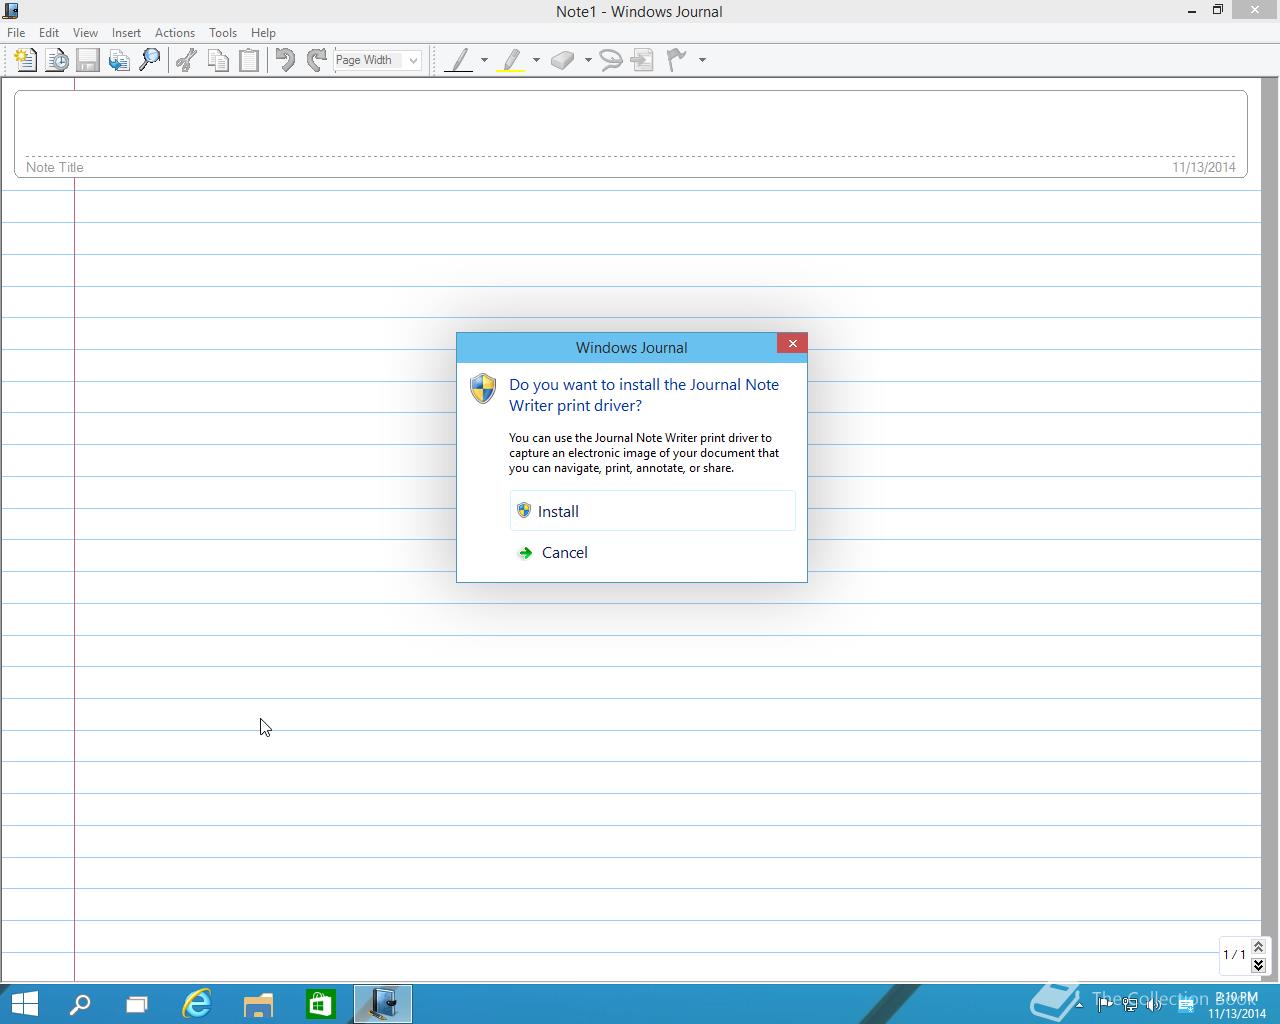Click the Paste clipboard icon
Screen dimensions: 1280x1024
pyautogui.click(x=249, y=60)
